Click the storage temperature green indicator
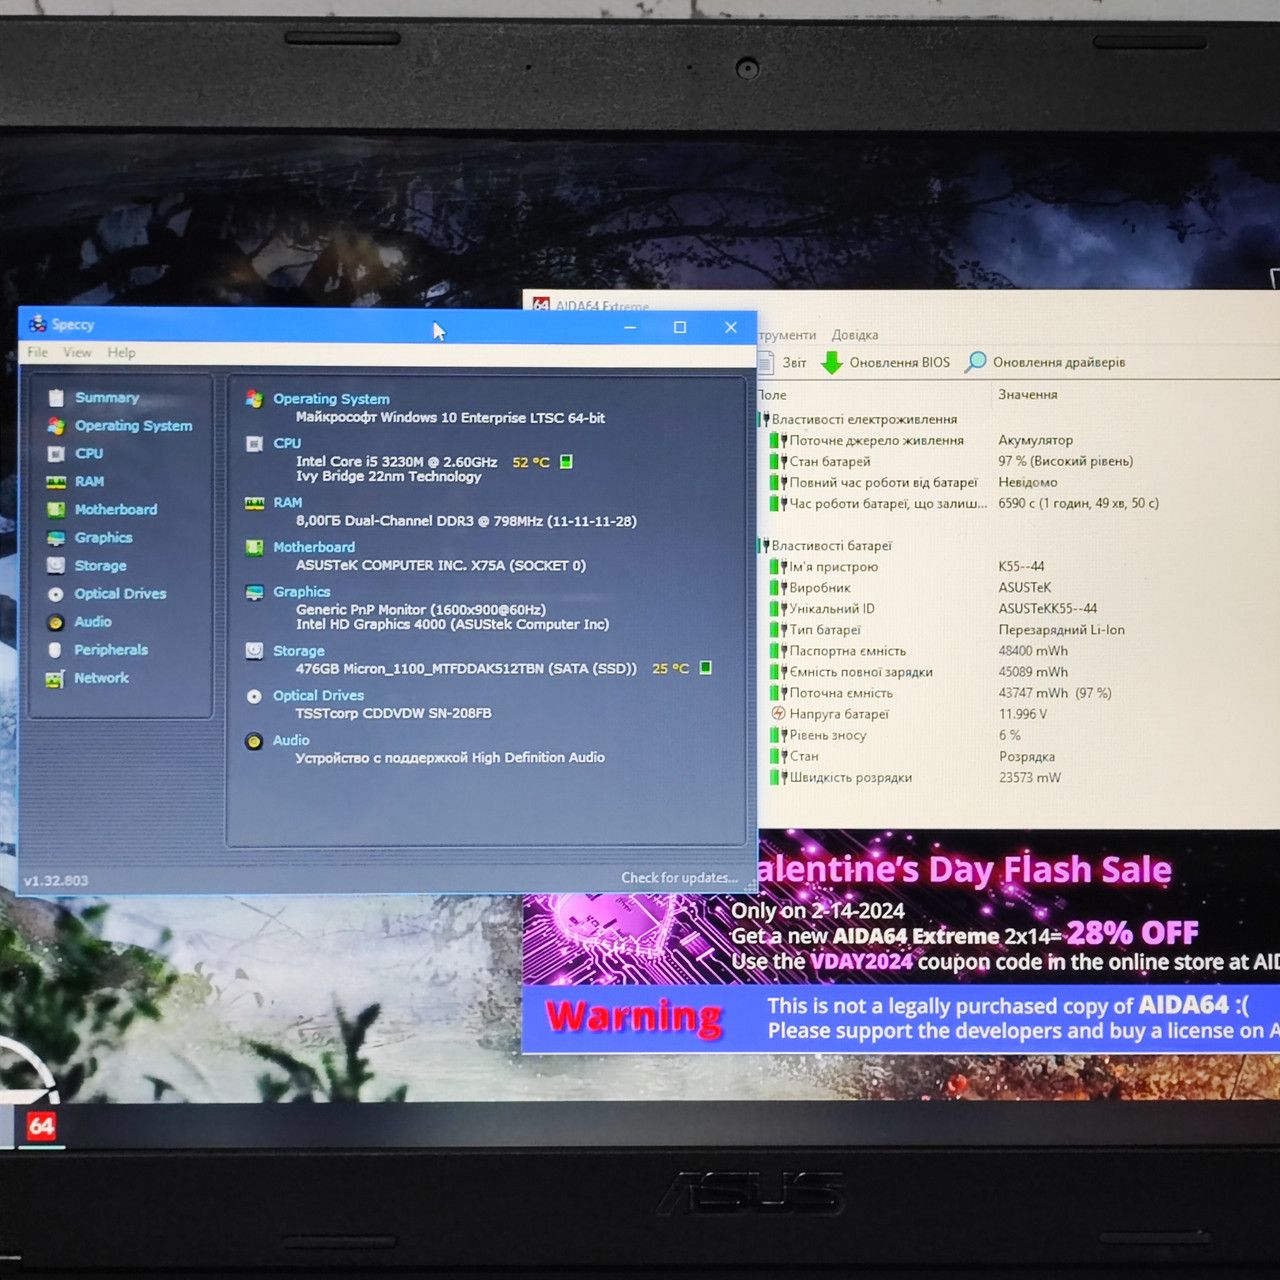 click(706, 668)
